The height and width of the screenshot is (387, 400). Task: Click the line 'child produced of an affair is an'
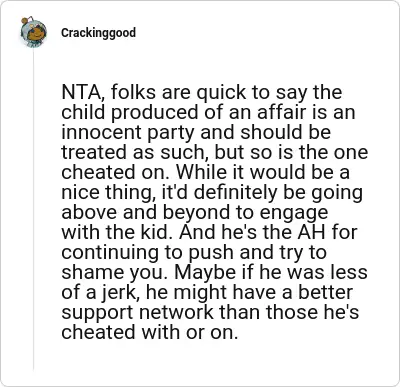click(x=208, y=112)
